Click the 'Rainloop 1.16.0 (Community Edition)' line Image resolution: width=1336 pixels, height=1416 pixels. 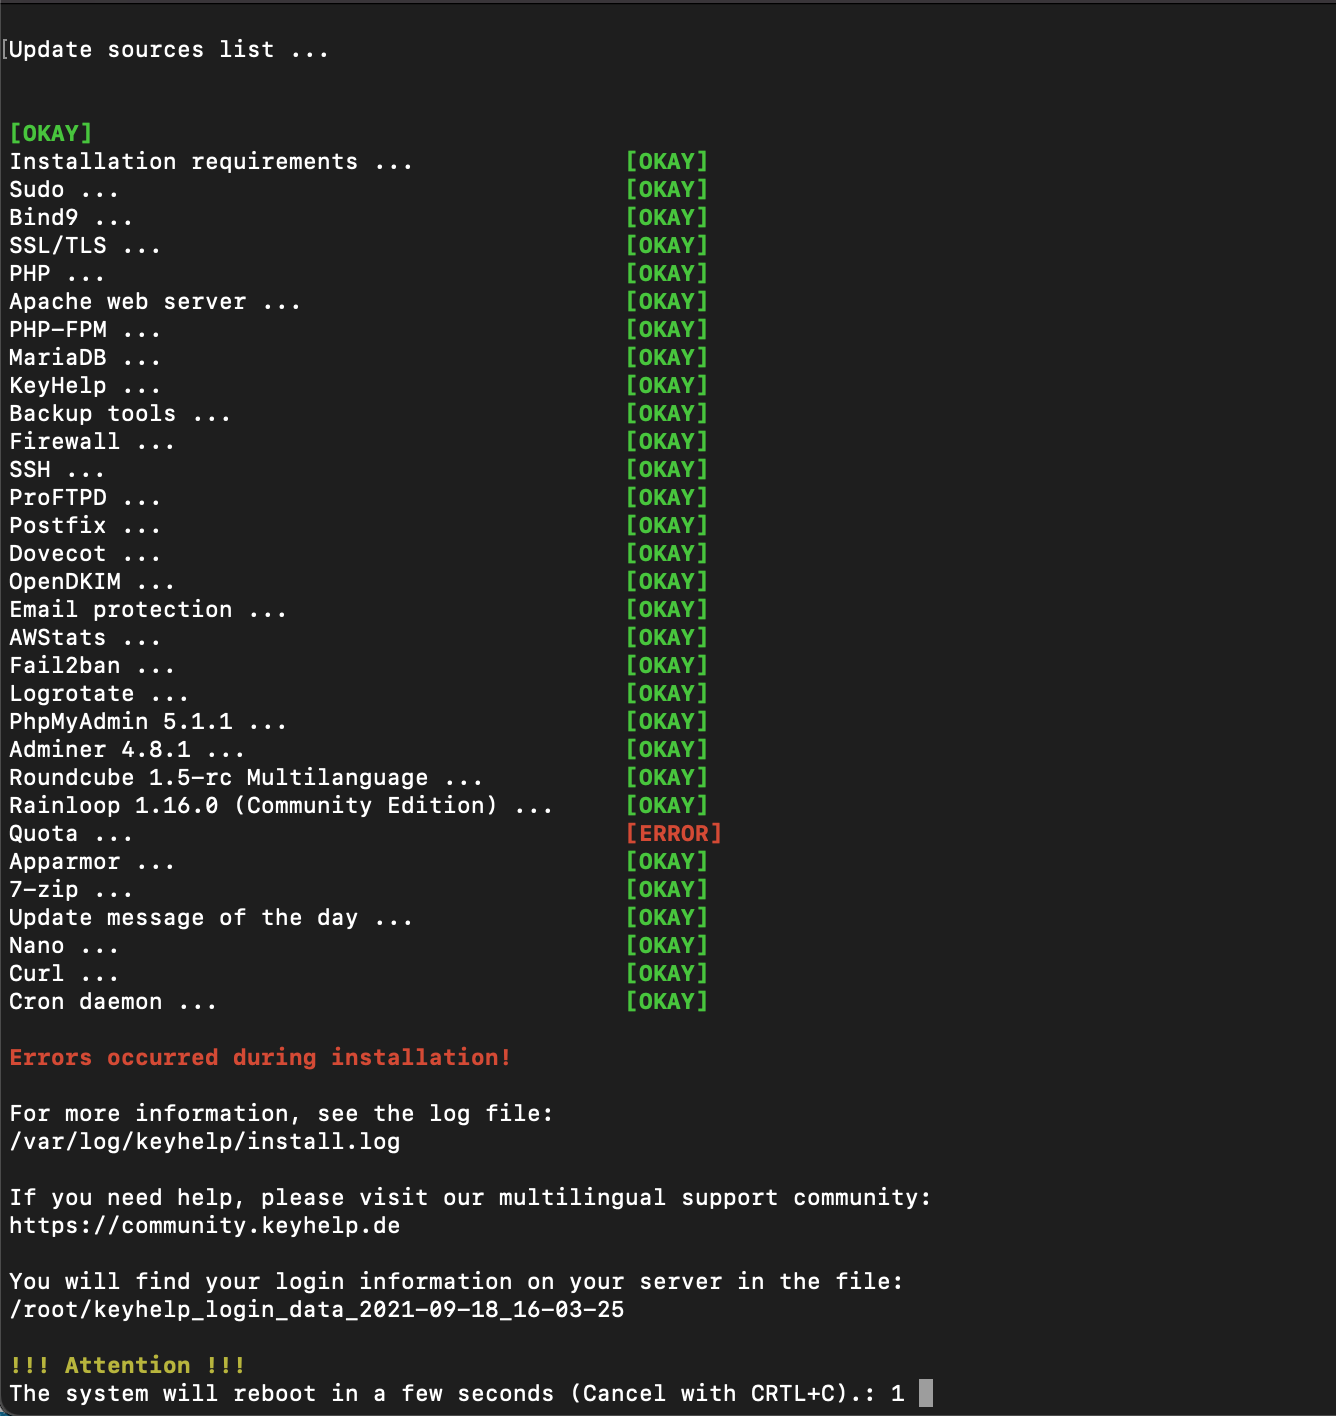point(281,806)
